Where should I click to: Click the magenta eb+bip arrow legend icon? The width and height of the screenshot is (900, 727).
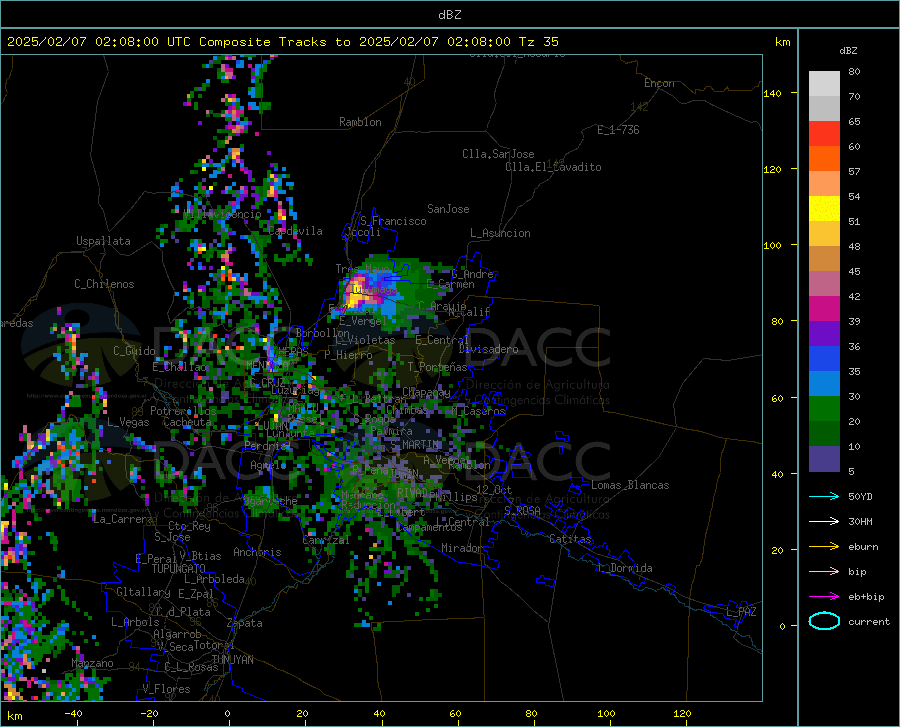[x=824, y=597]
